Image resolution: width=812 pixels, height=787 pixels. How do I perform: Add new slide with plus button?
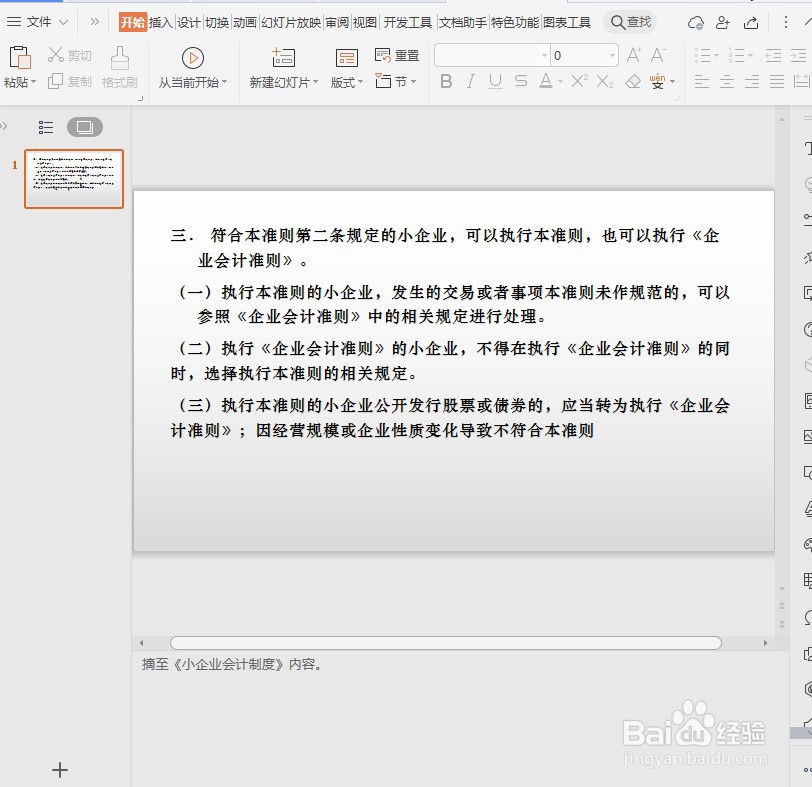point(60,770)
